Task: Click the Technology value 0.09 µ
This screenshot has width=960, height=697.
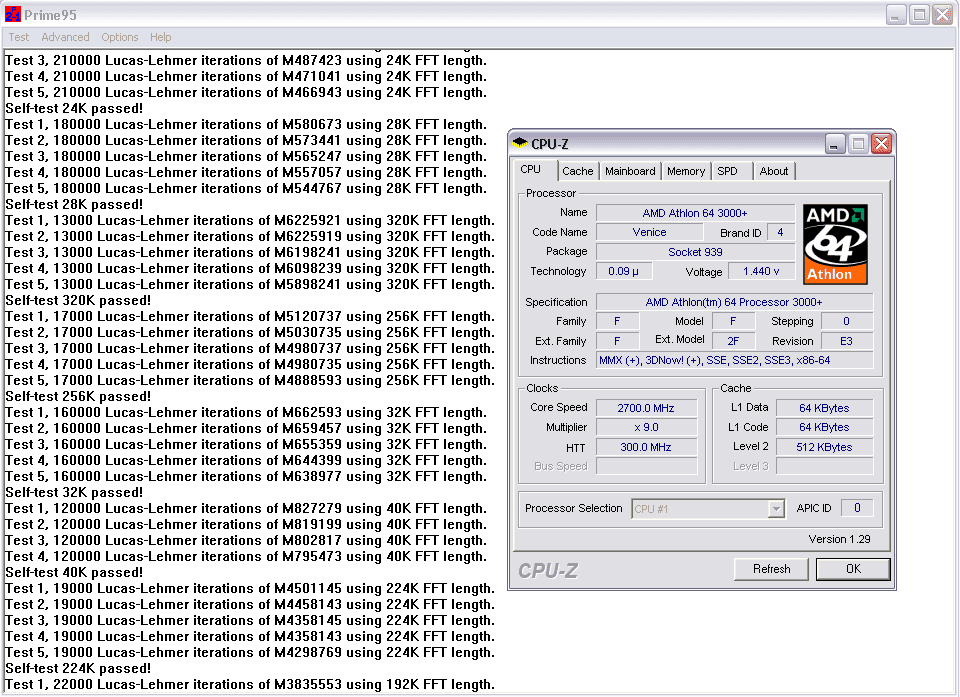Action: (623, 271)
